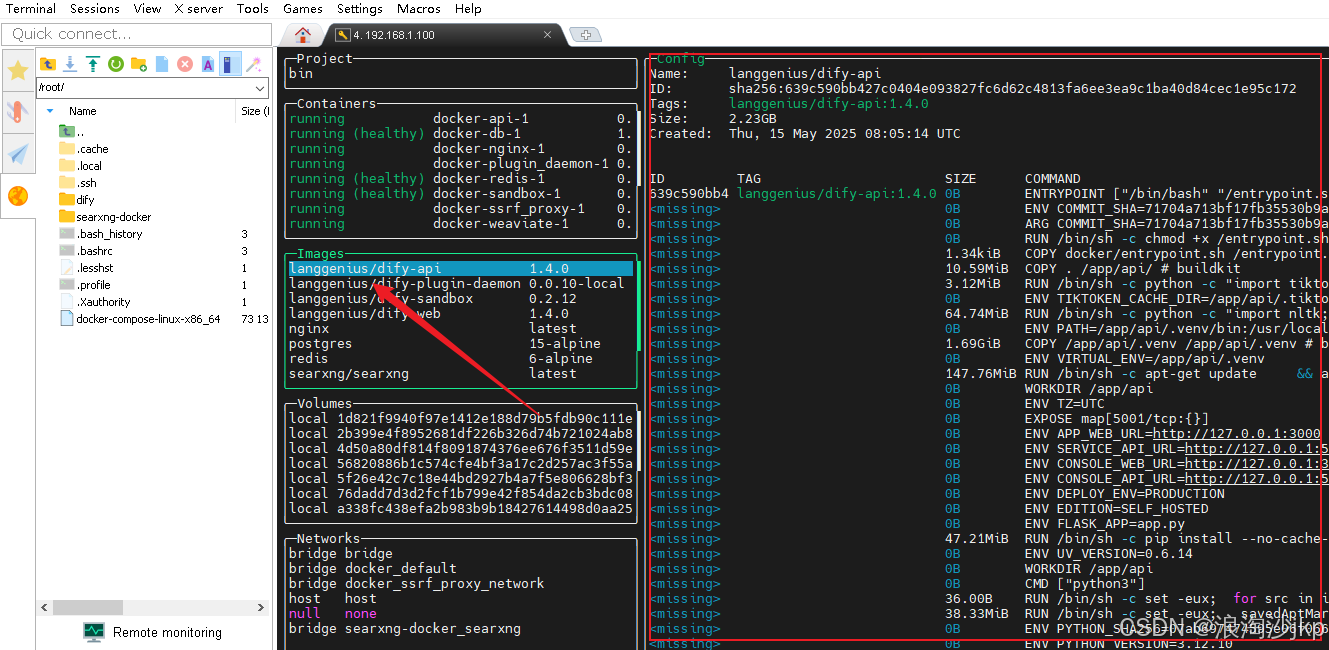Select the searxng/searxng image row
This screenshot has height=650, width=1329.
(x=461, y=374)
